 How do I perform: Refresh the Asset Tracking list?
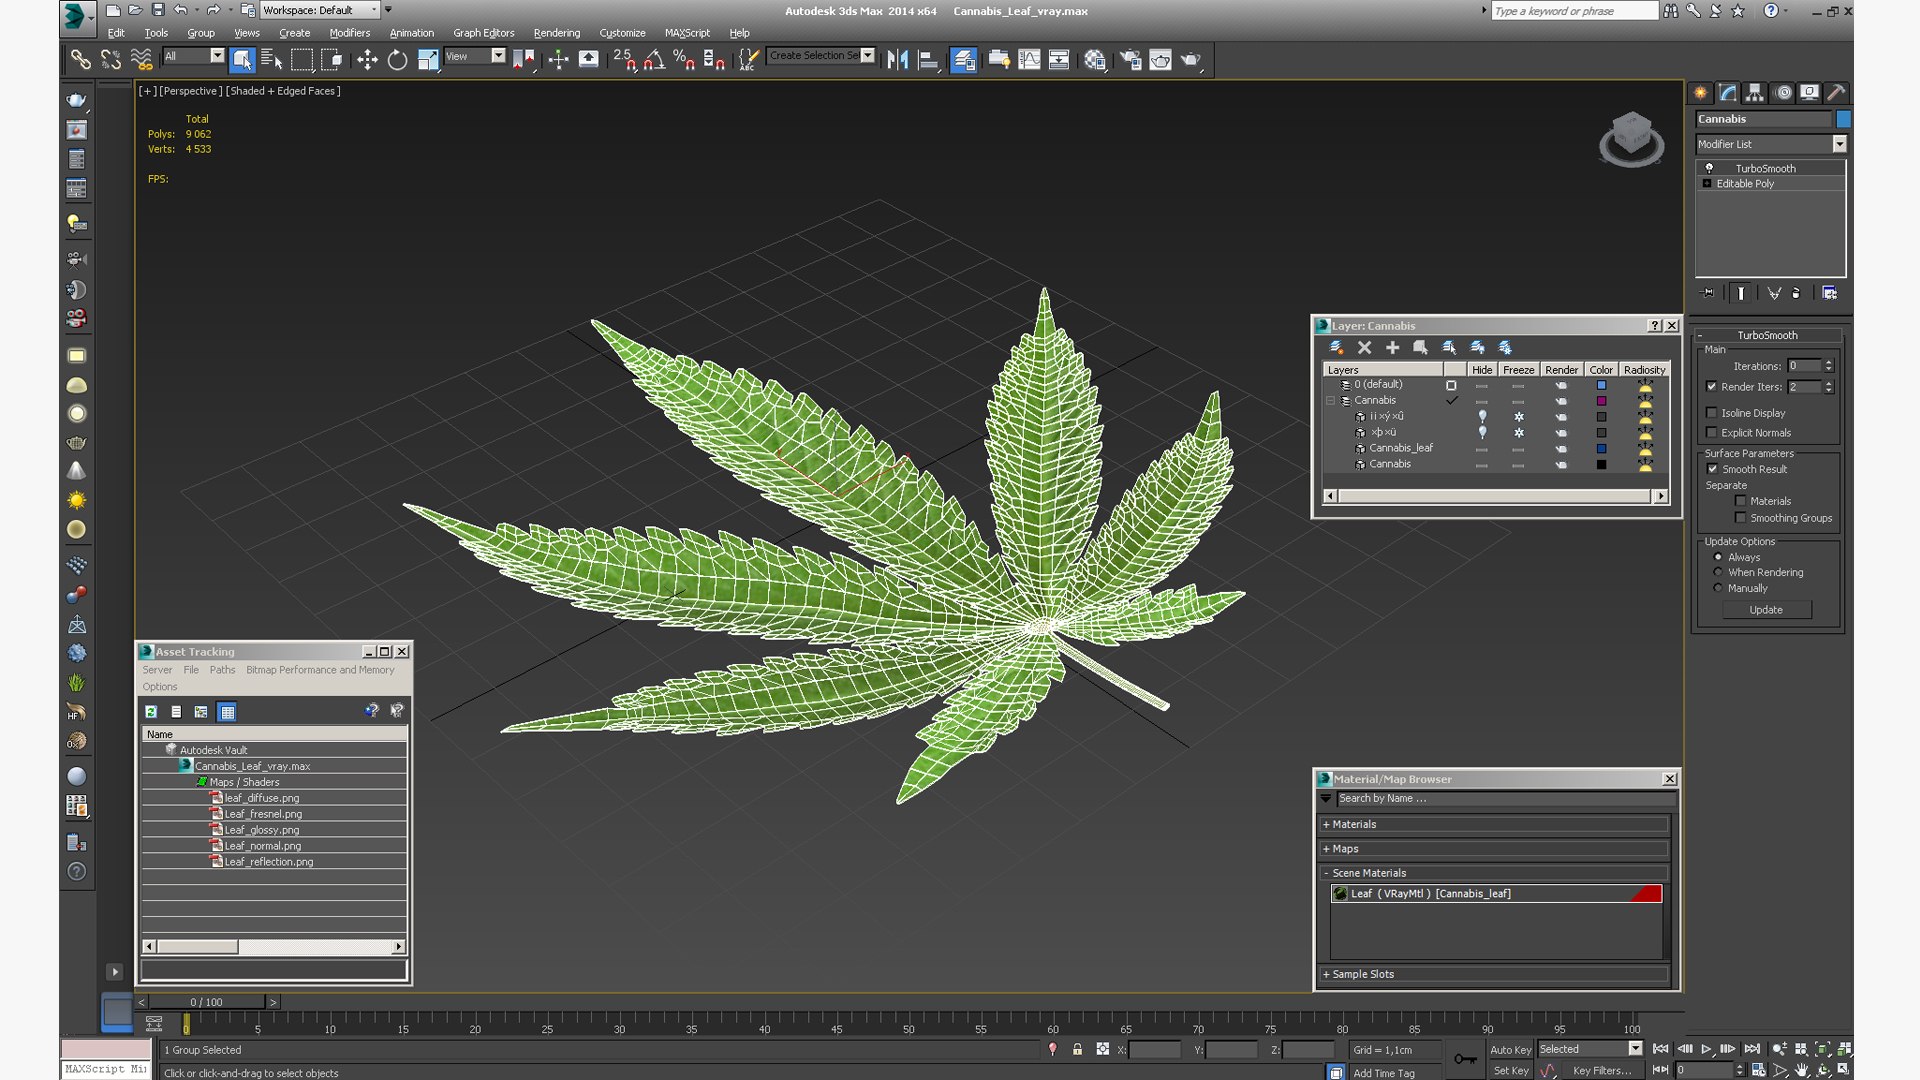[x=151, y=711]
